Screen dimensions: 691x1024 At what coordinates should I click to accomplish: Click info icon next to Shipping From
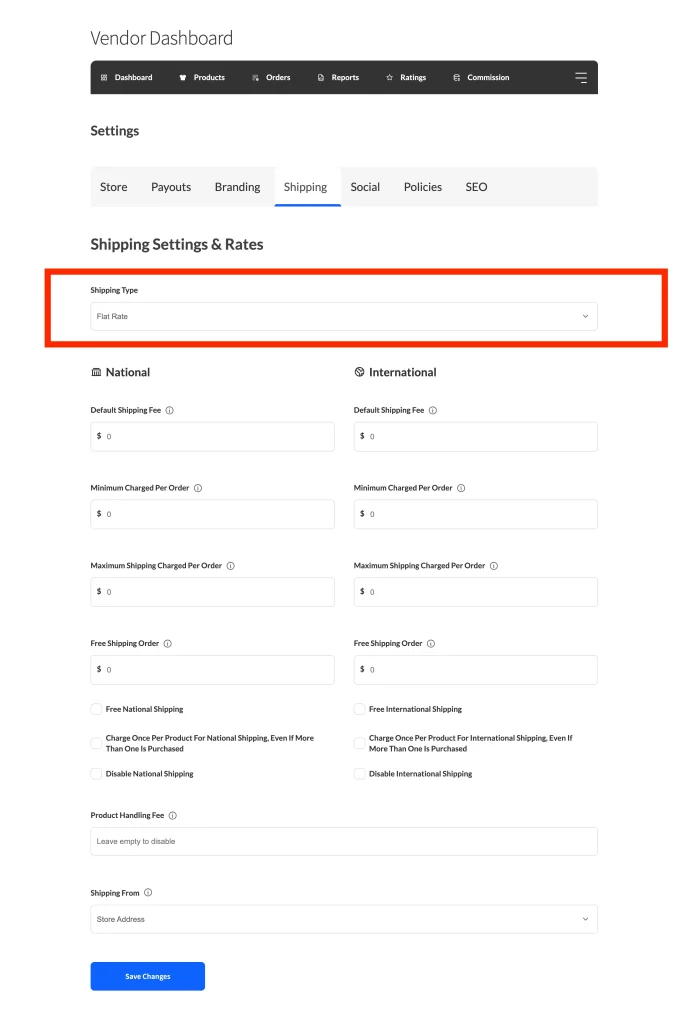tap(148, 893)
